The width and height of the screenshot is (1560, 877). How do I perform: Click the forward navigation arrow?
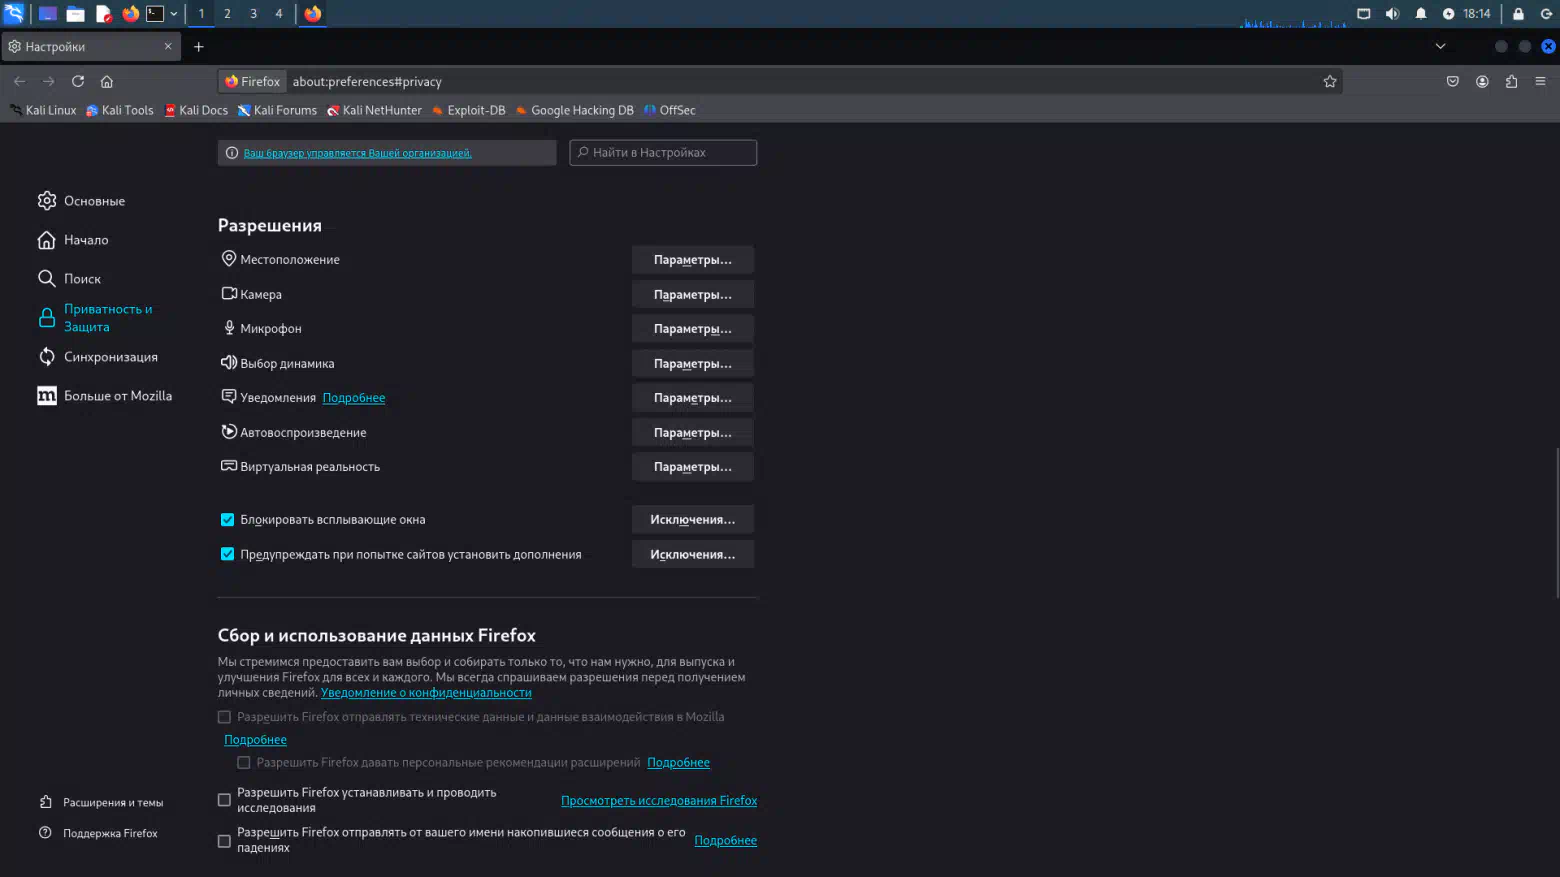pos(48,81)
